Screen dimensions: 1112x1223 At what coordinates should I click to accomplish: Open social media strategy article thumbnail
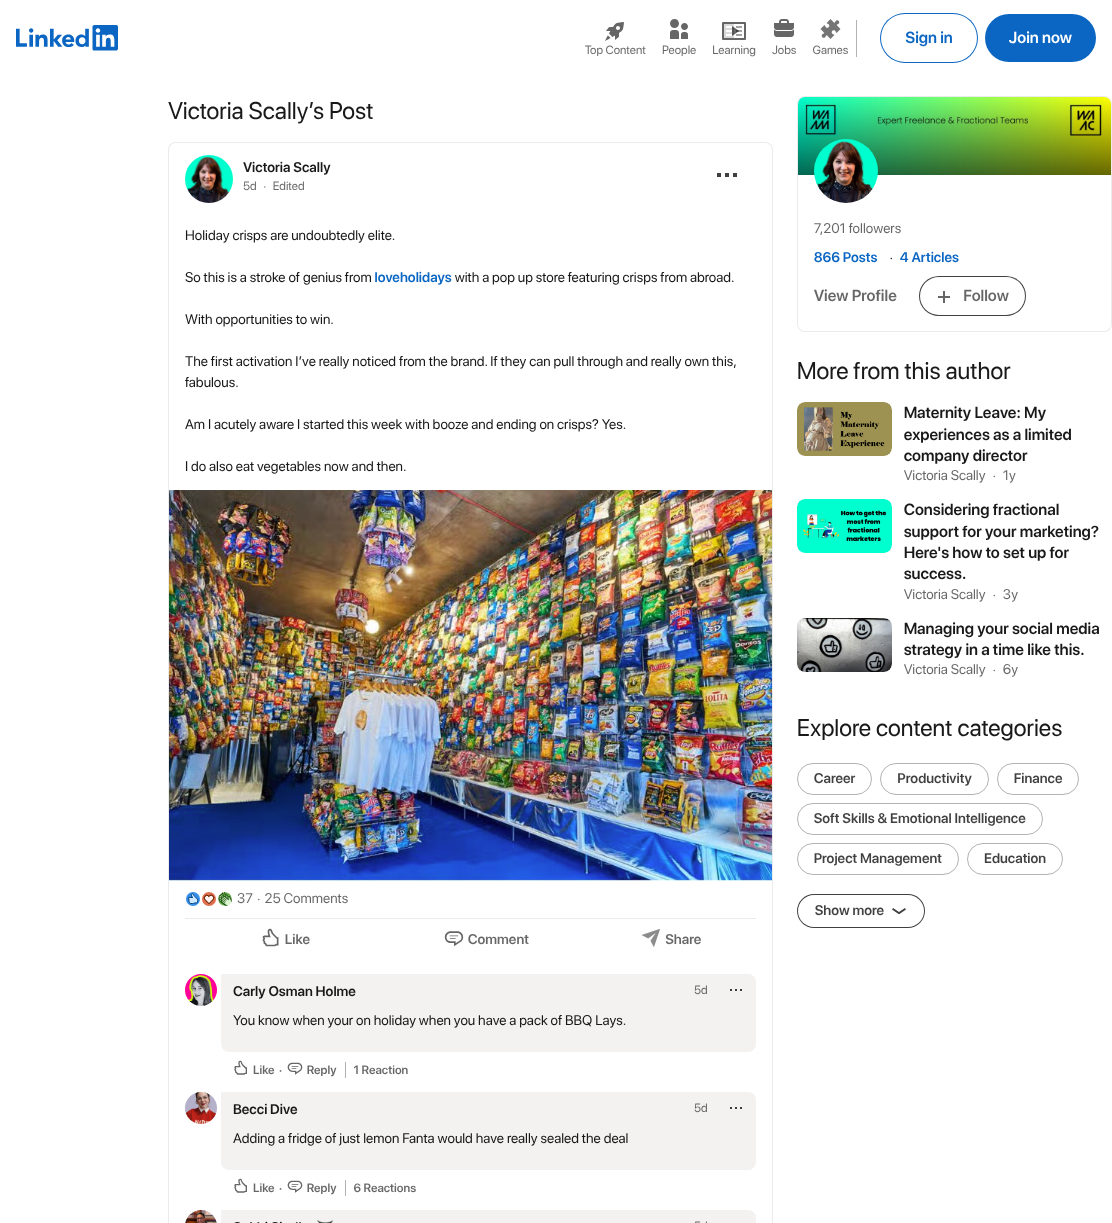tap(844, 645)
